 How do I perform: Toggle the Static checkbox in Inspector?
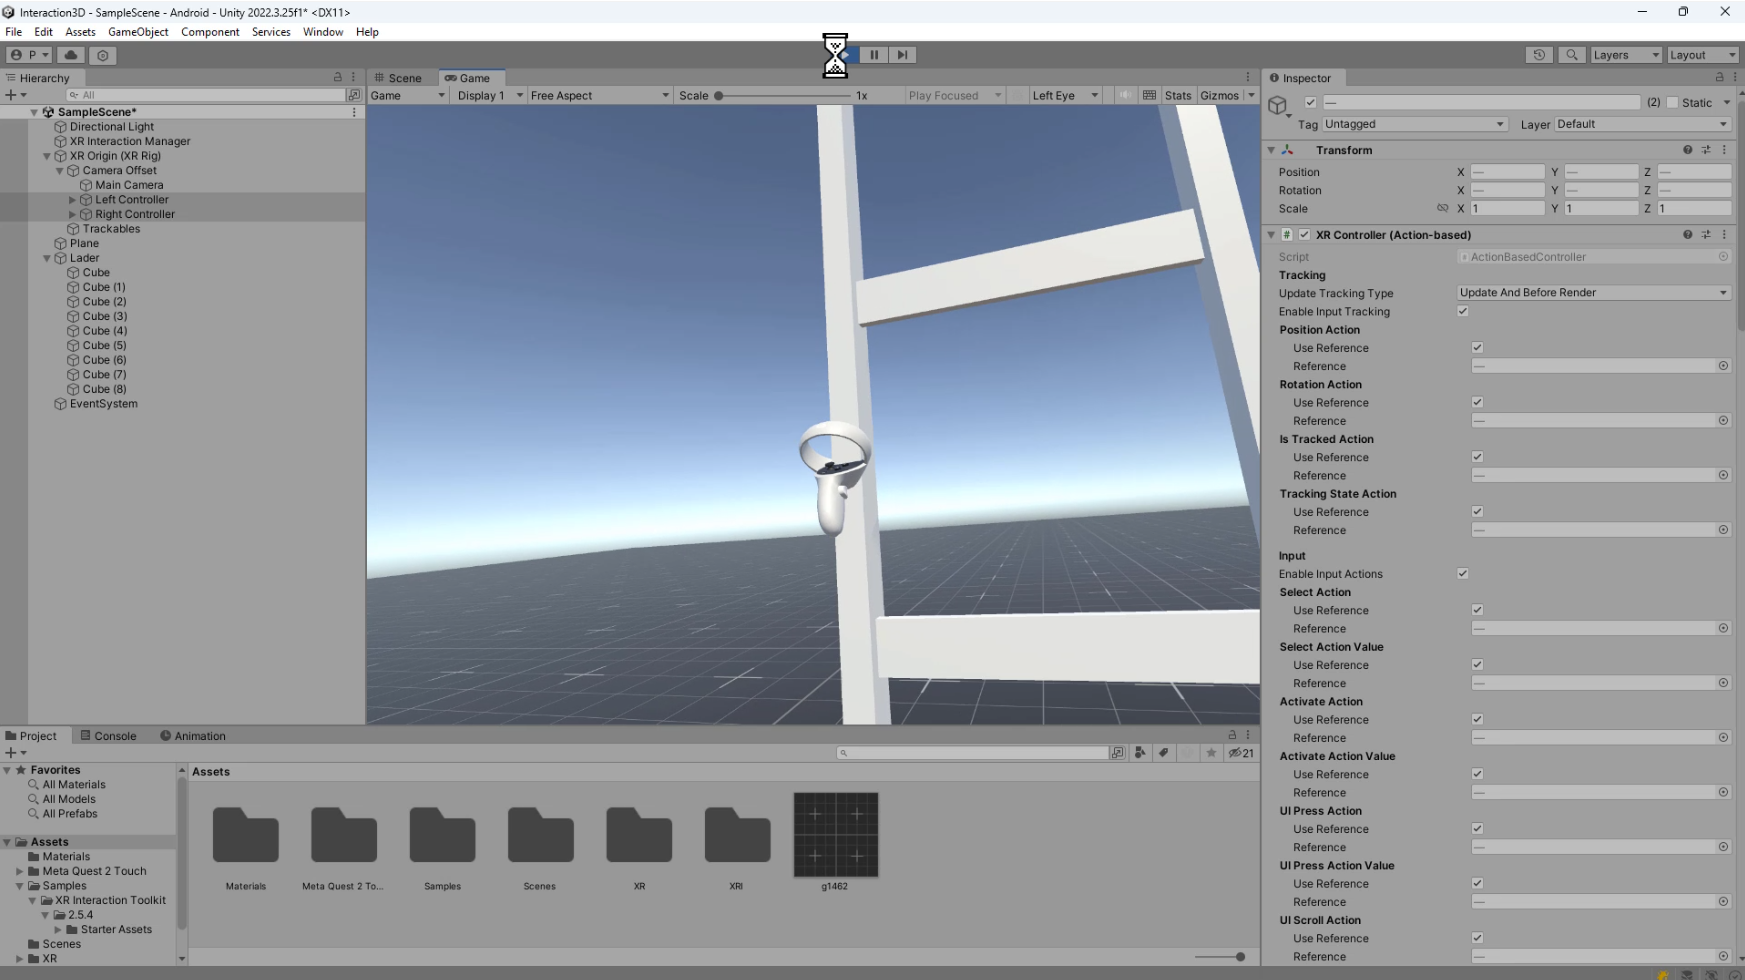pyautogui.click(x=1672, y=103)
